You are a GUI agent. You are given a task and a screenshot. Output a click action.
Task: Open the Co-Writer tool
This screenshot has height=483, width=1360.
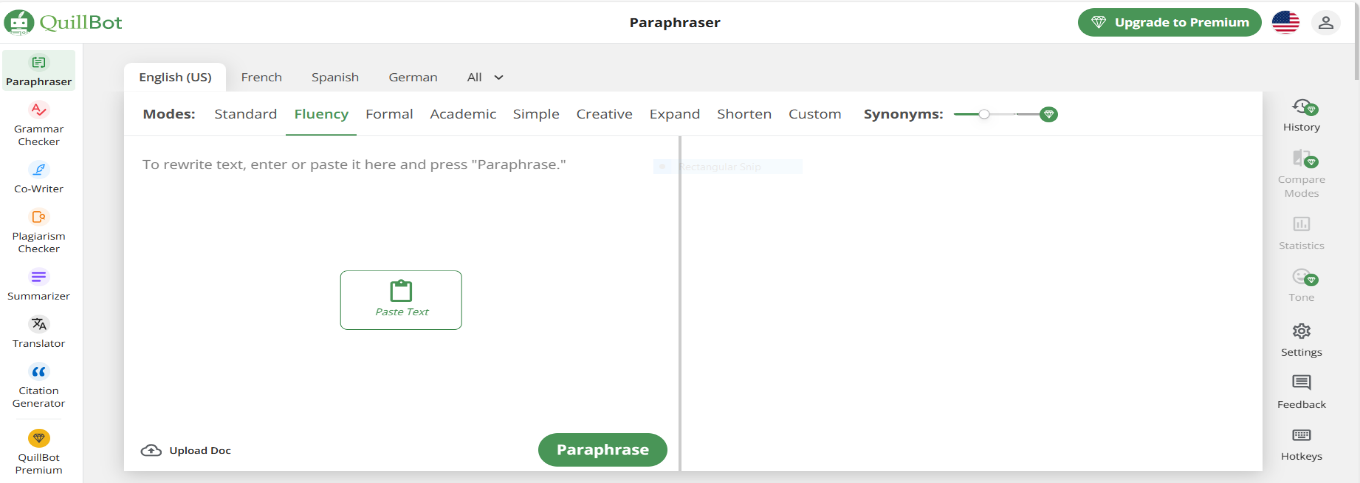[39, 176]
